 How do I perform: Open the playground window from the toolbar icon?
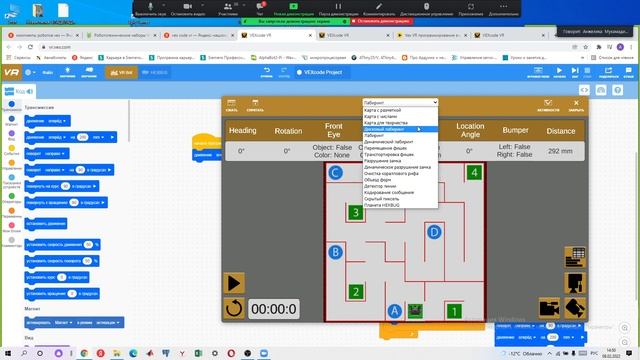(x=538, y=72)
